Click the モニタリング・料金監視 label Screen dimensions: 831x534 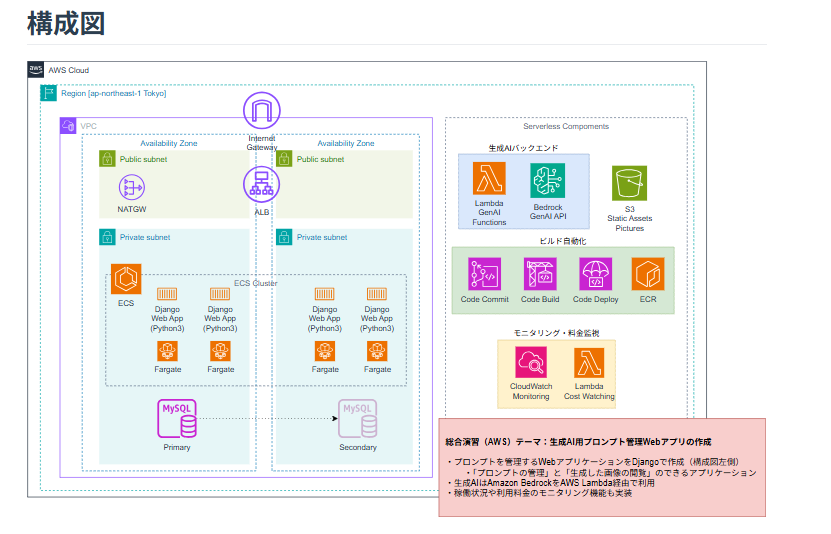556,333
